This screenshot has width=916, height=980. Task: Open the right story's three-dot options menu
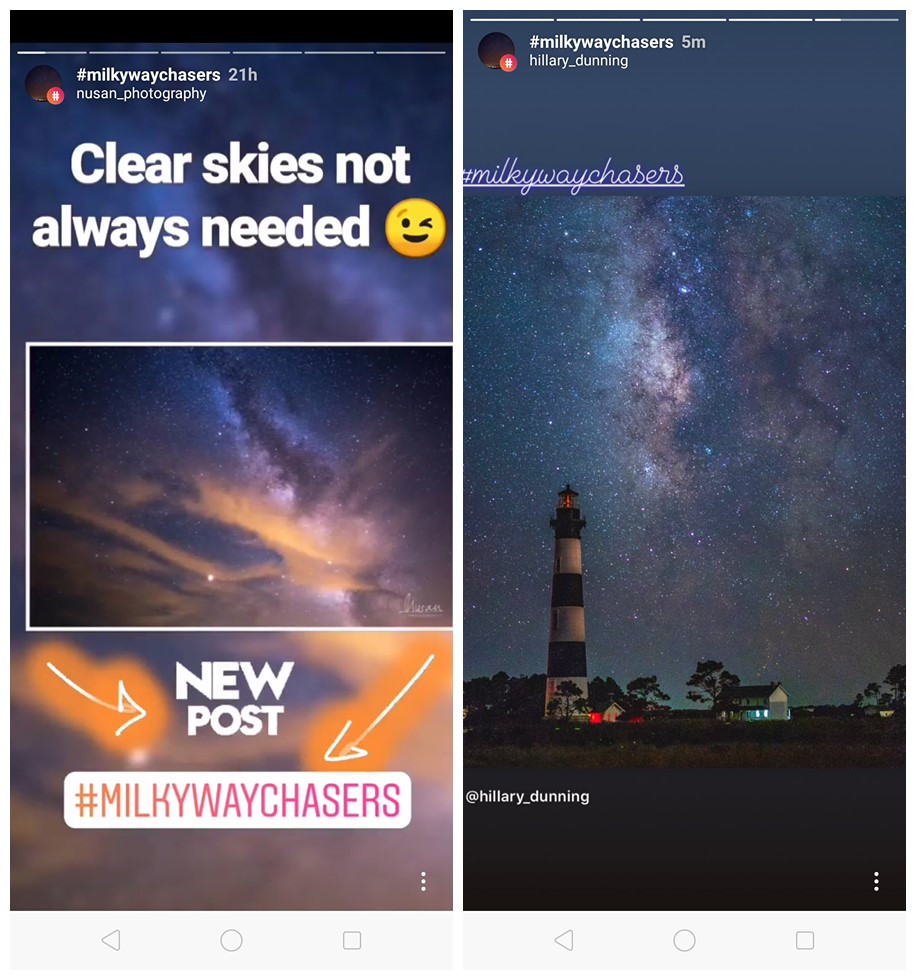pyautogui.click(x=876, y=881)
